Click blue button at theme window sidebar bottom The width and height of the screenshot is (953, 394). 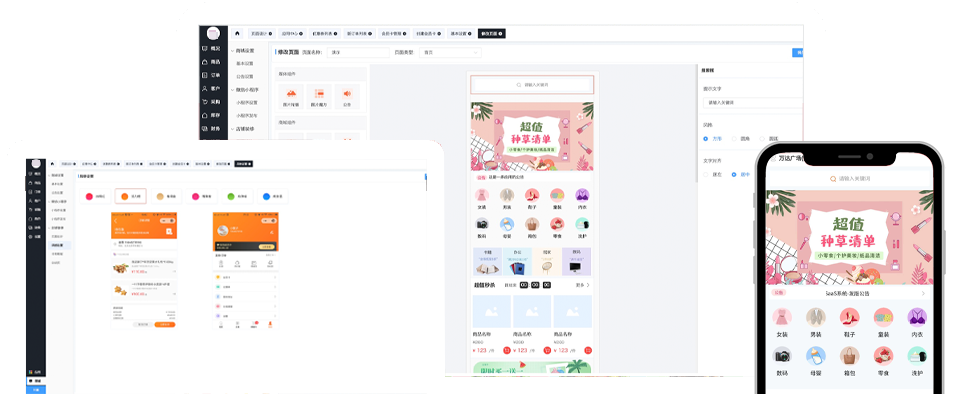point(36,390)
